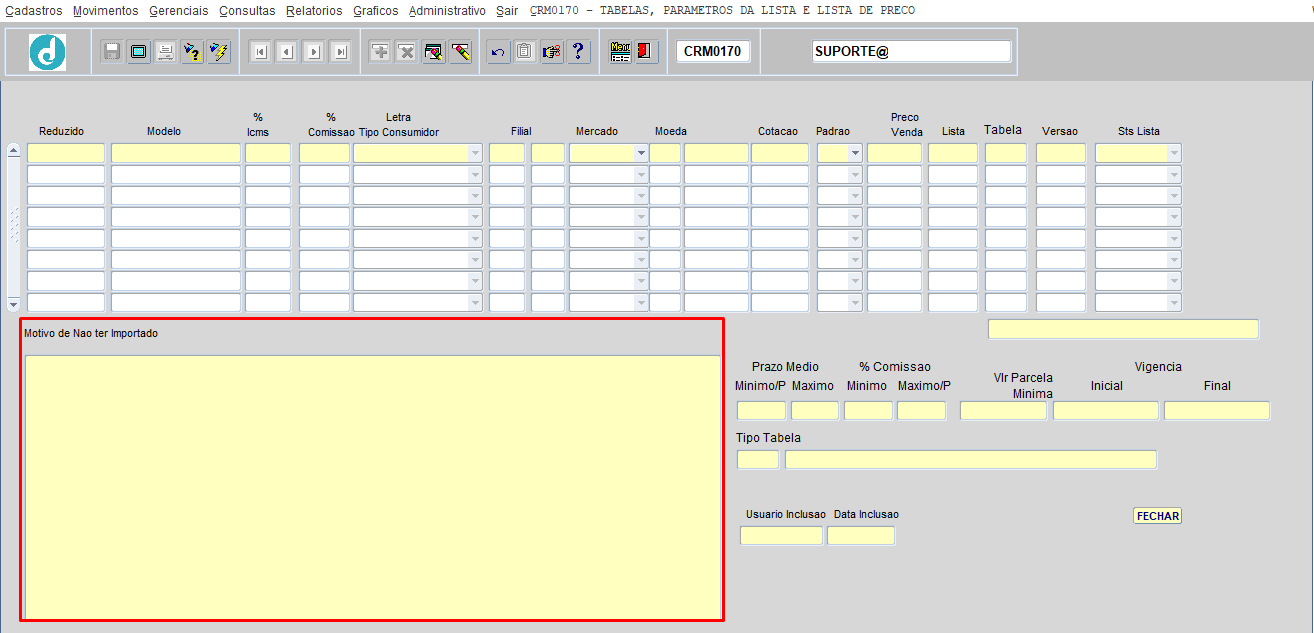Click the Tipo Tabela code field
Screen dimensions: 1314x633
[758, 459]
